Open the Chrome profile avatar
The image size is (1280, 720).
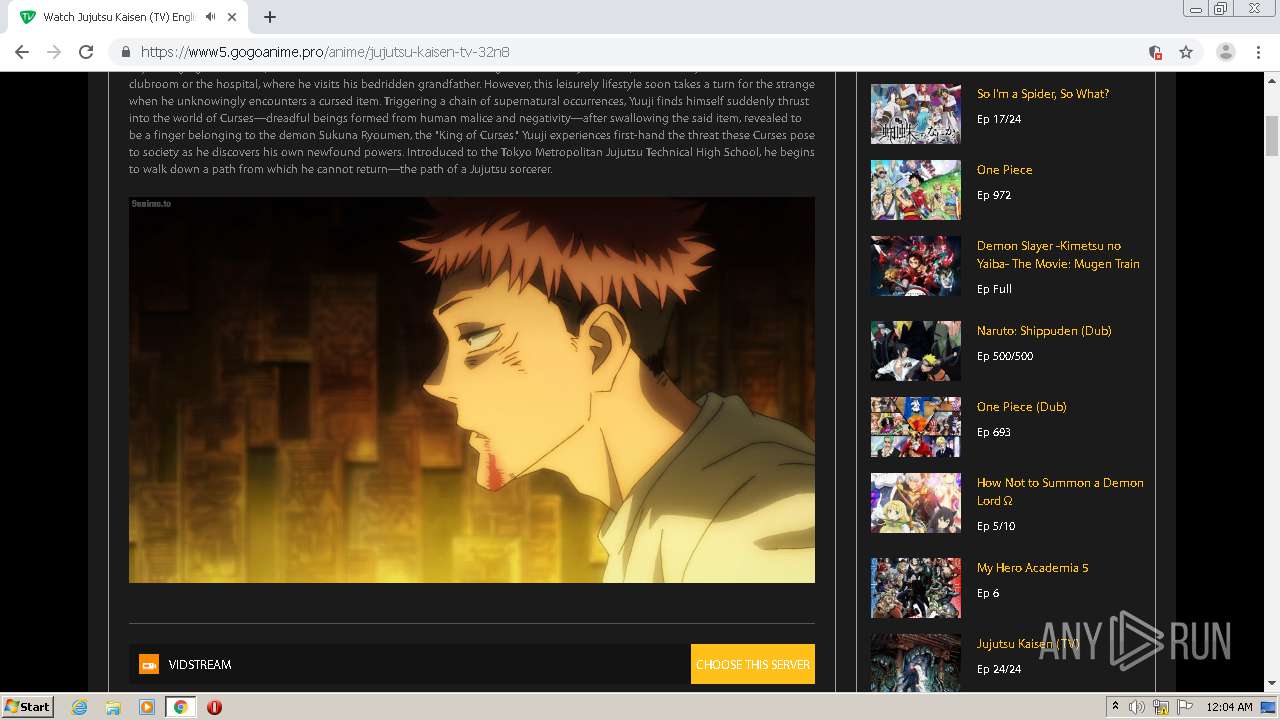click(x=1226, y=52)
